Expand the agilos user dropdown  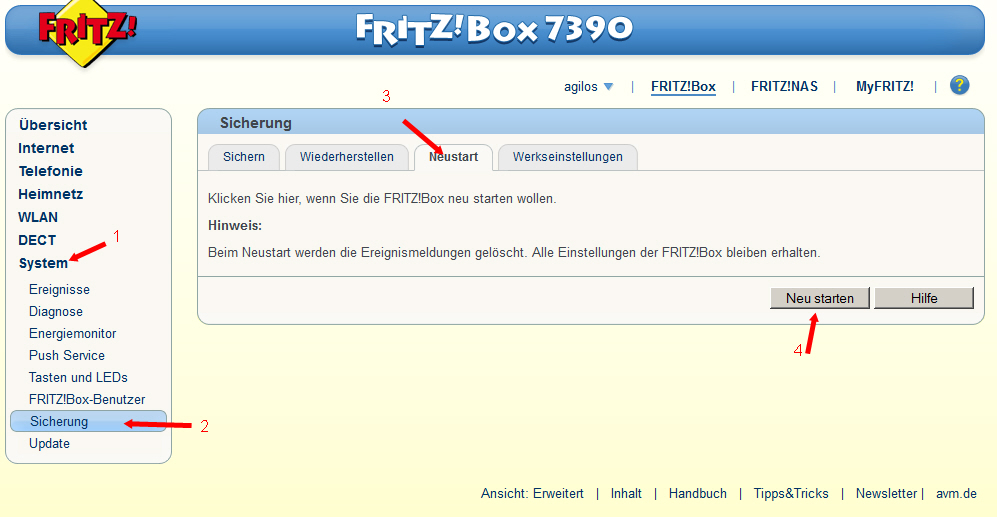[588, 86]
